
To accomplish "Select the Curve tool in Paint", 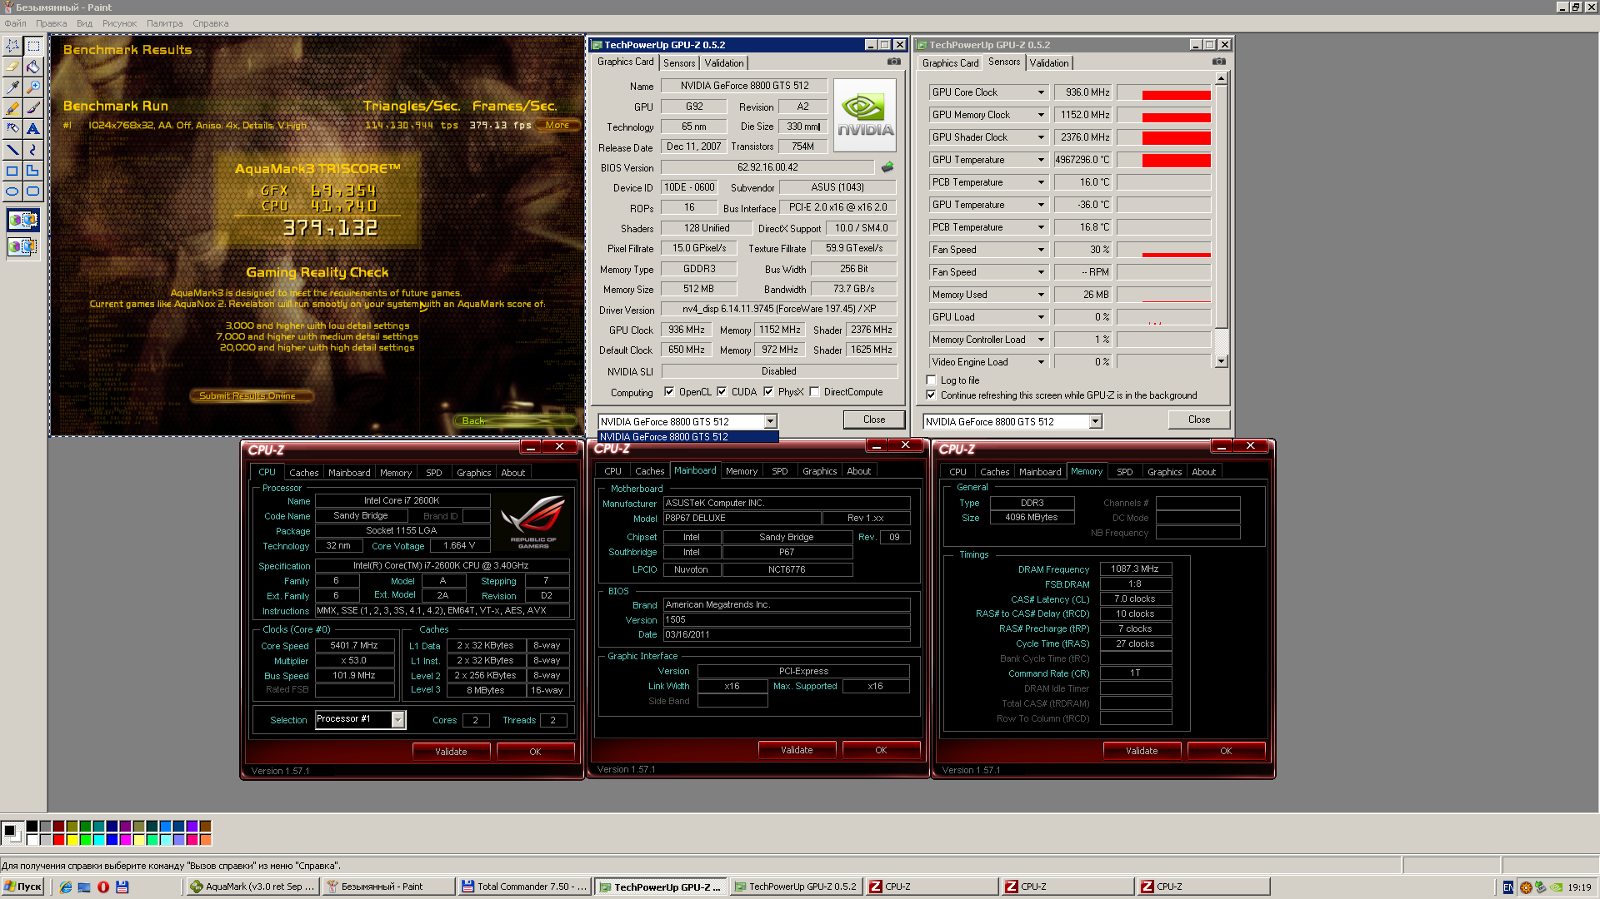I will coord(33,149).
